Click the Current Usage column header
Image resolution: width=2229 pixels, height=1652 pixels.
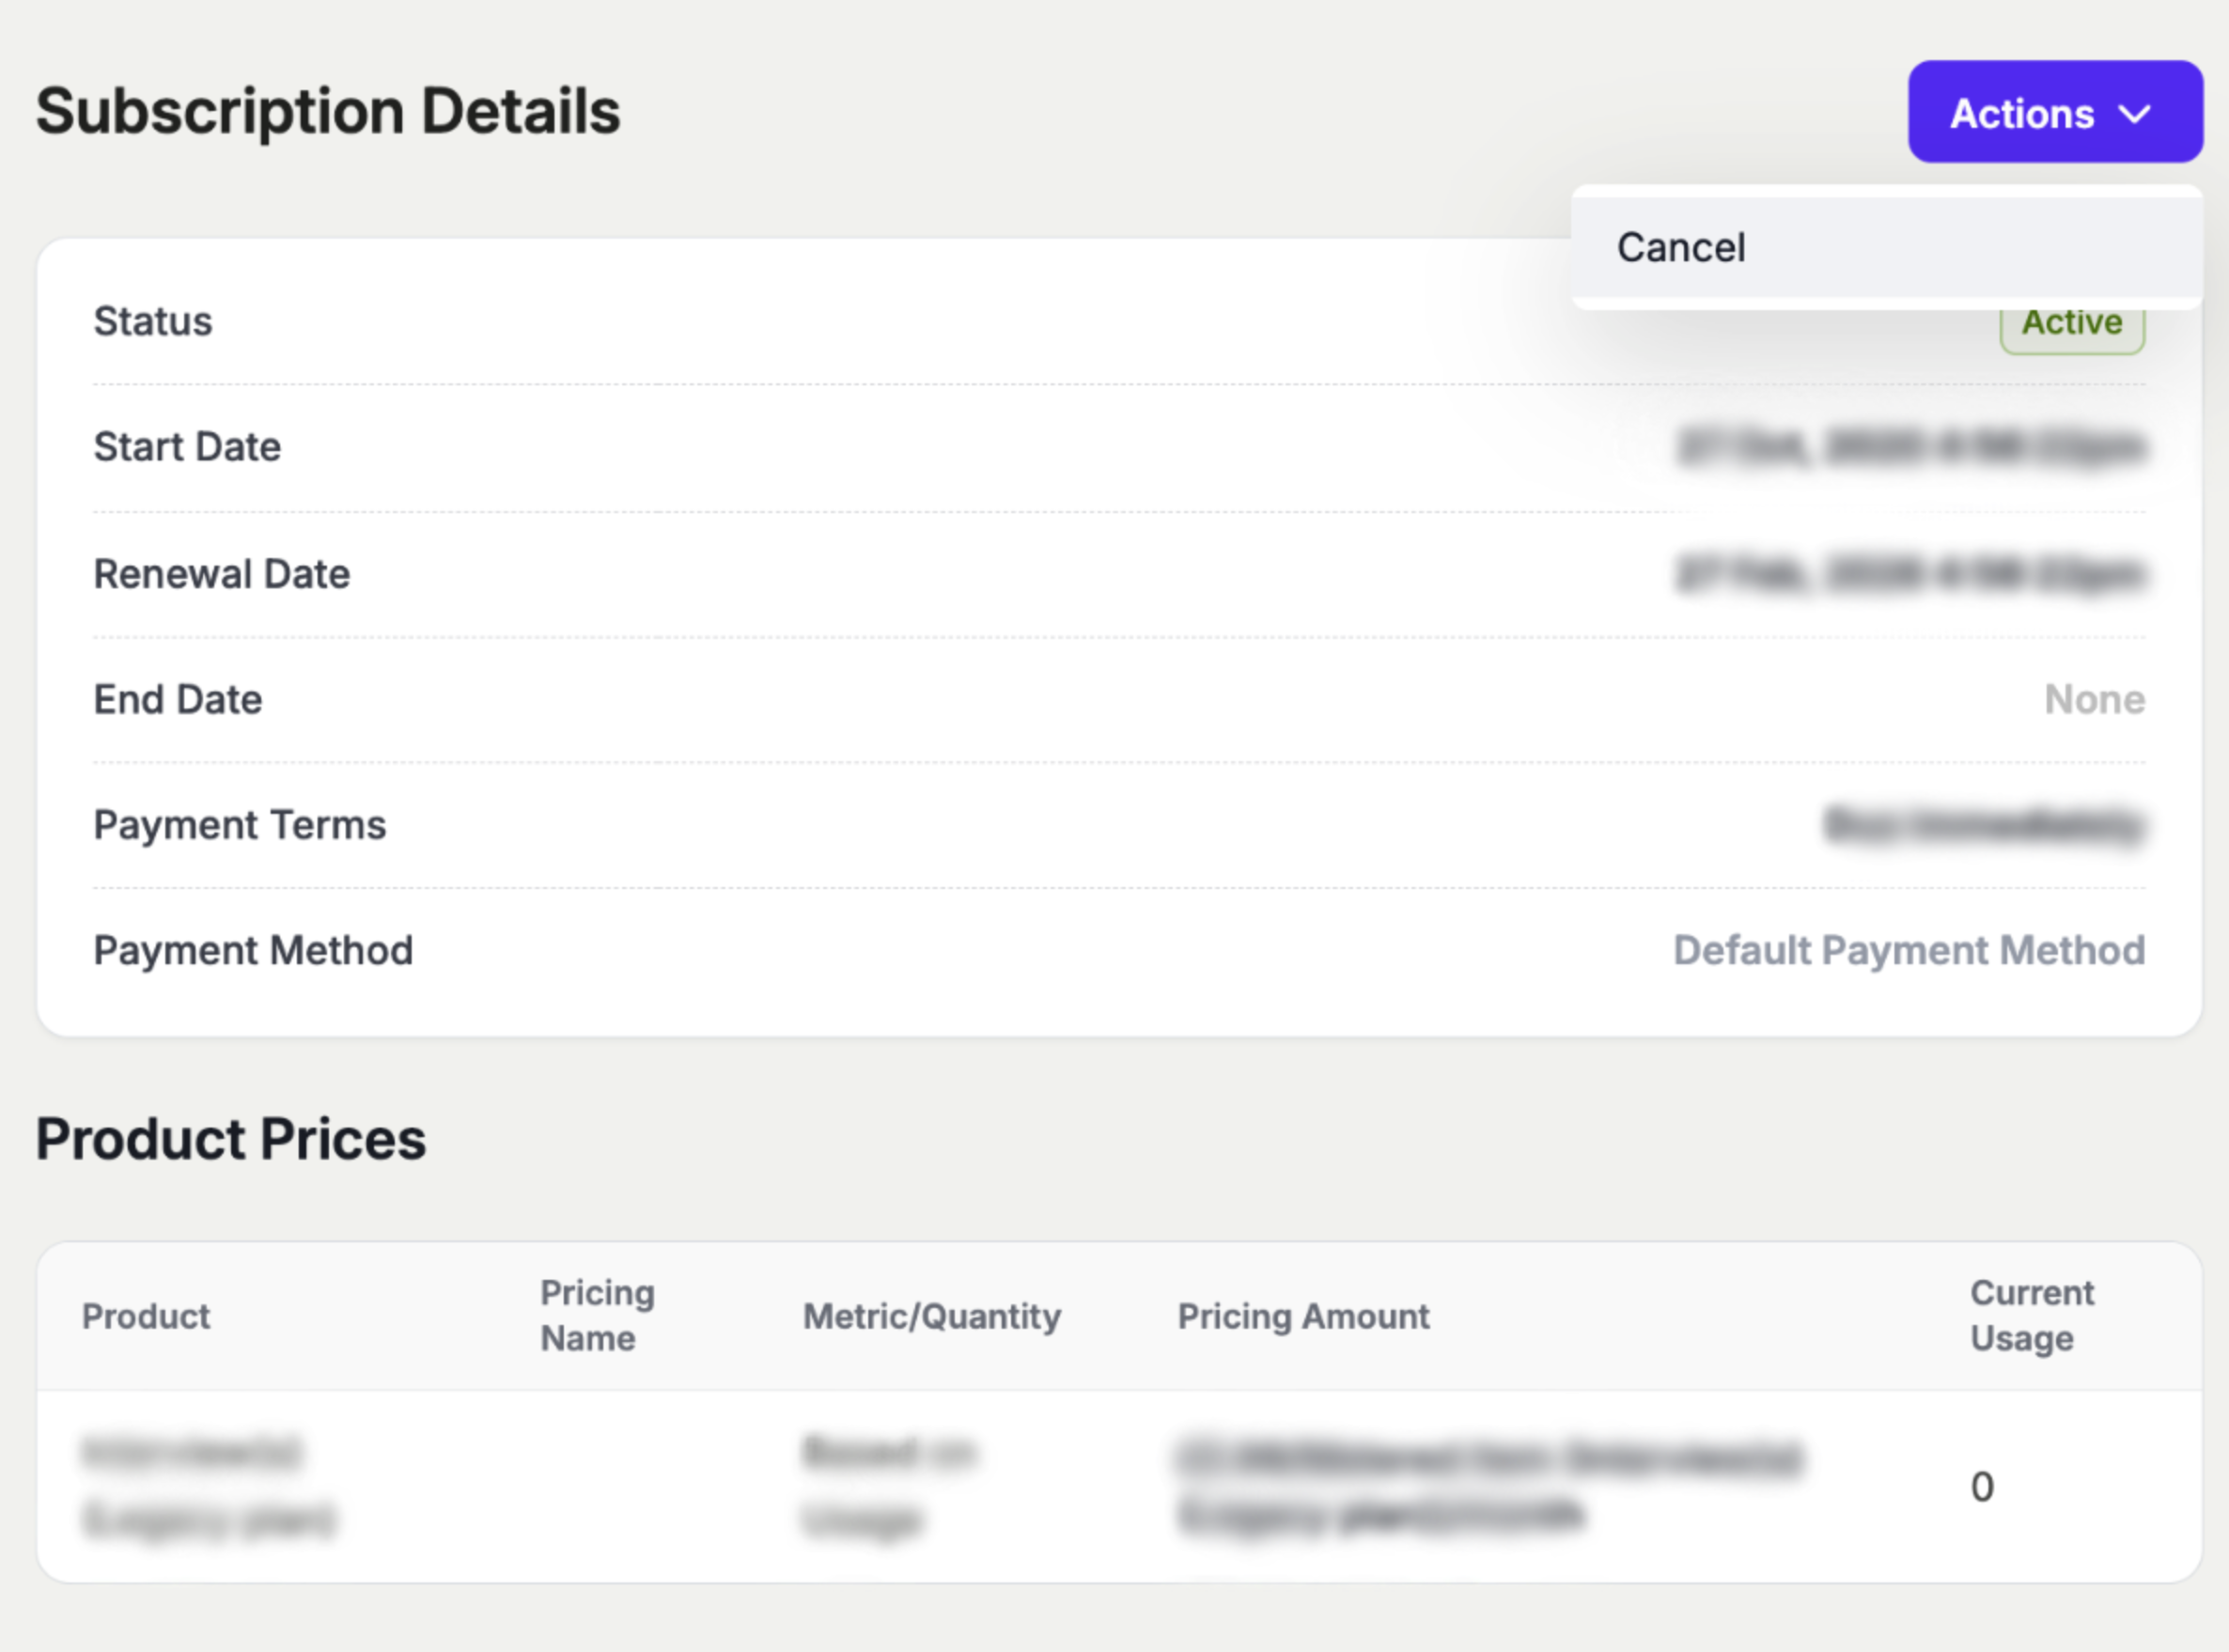click(x=2031, y=1315)
